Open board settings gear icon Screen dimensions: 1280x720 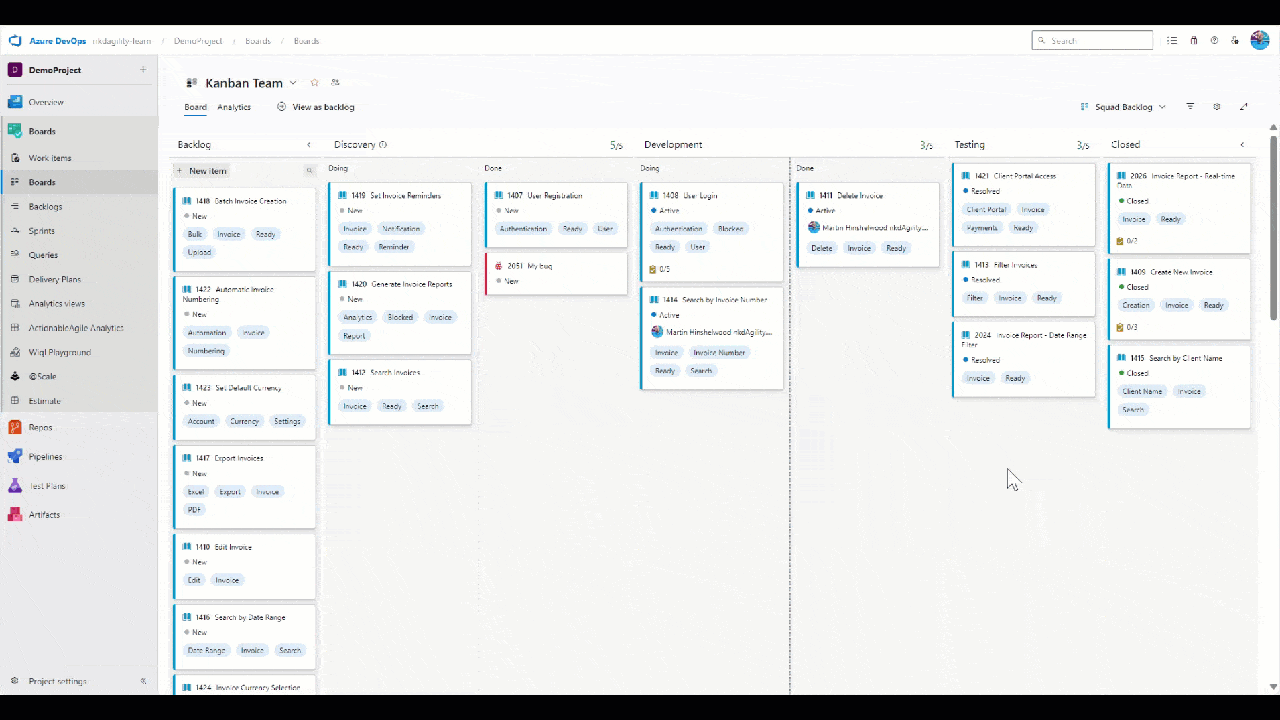click(1217, 107)
